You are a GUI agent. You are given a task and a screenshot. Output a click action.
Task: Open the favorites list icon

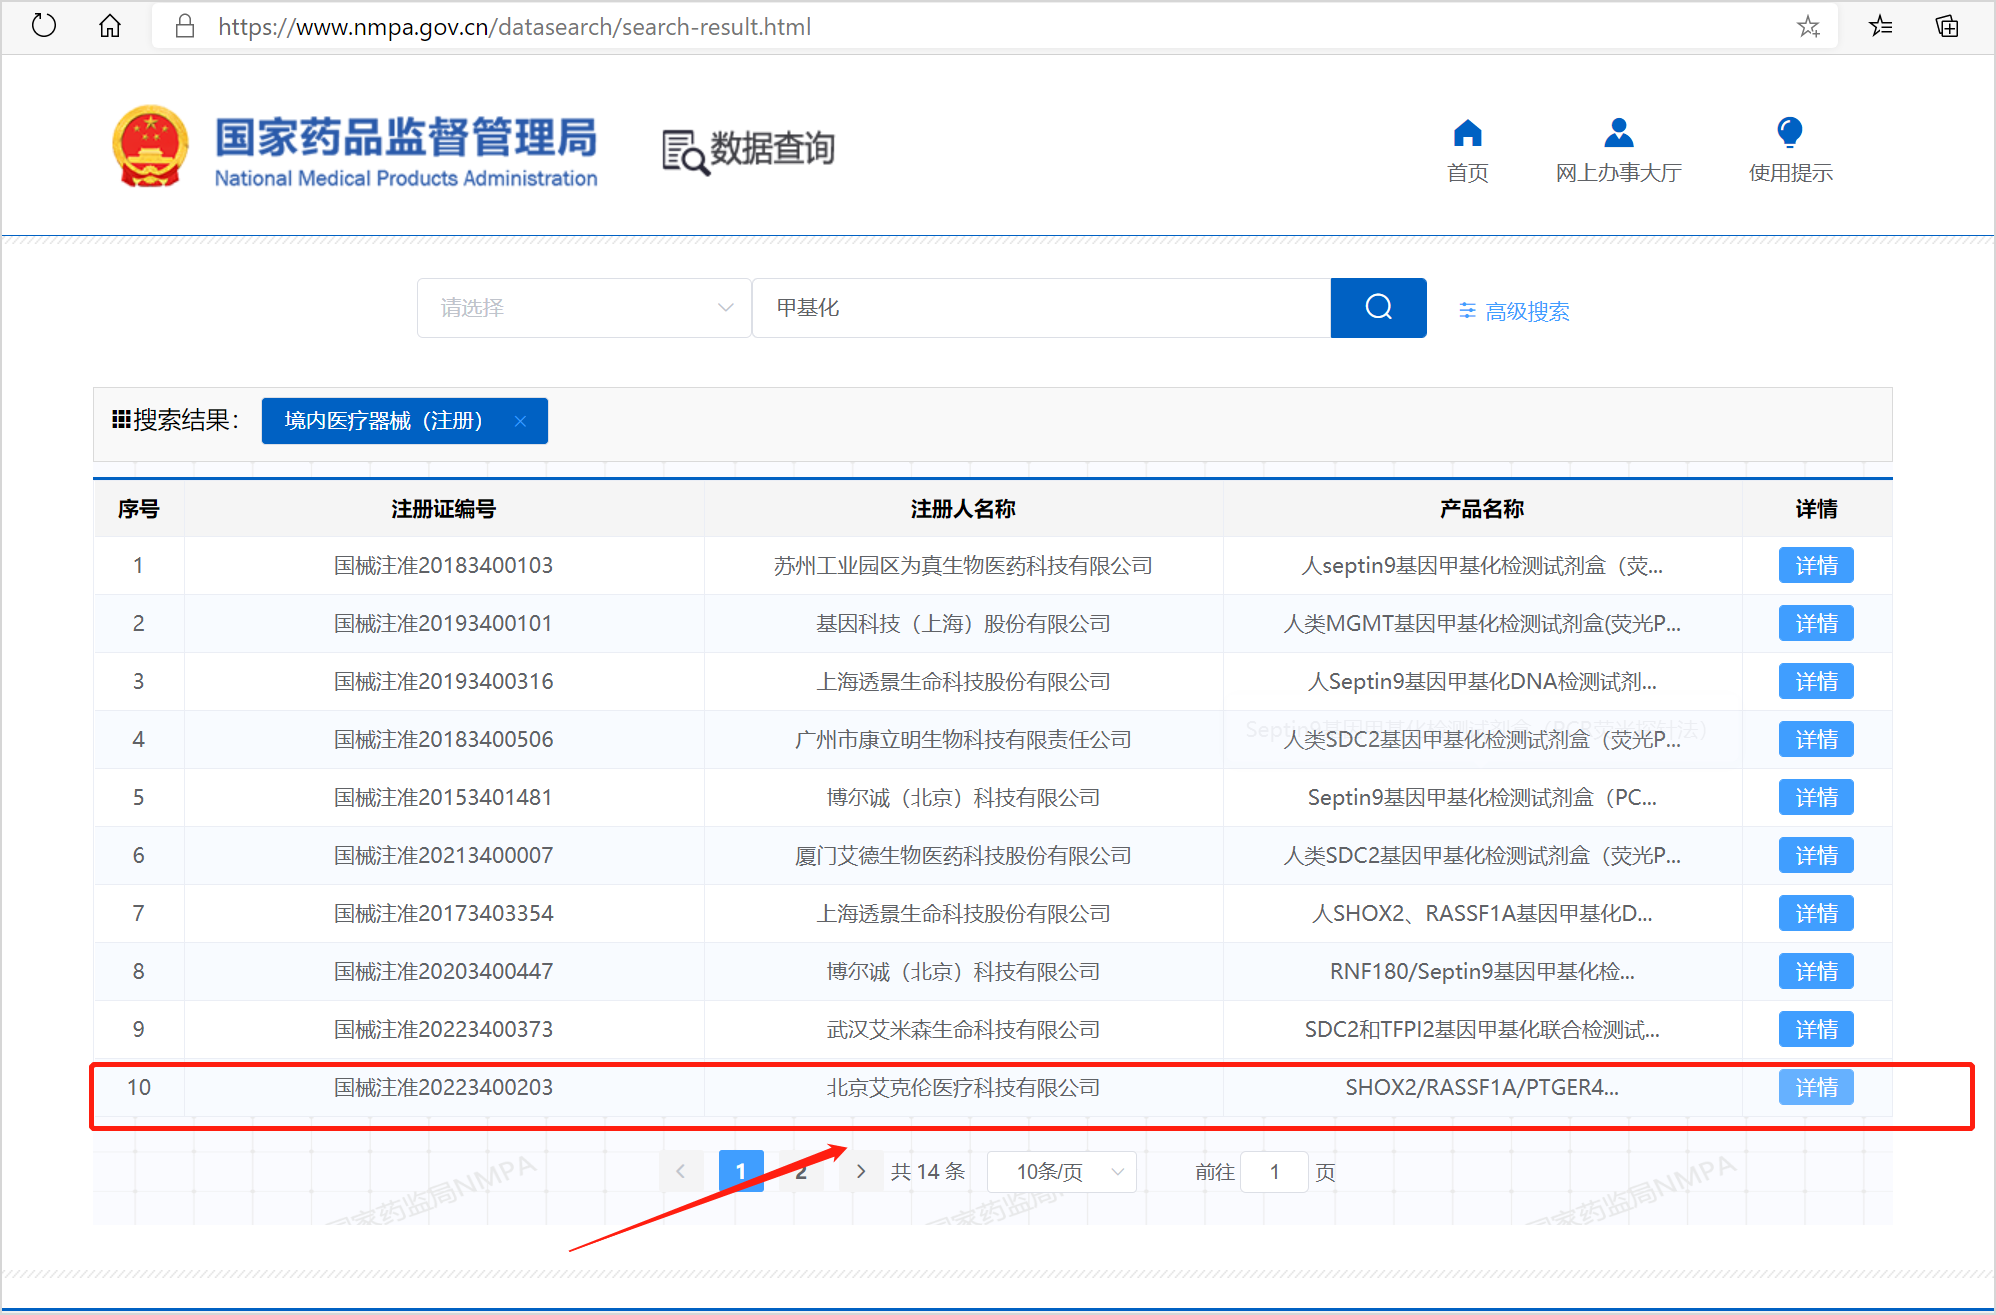tap(1880, 26)
